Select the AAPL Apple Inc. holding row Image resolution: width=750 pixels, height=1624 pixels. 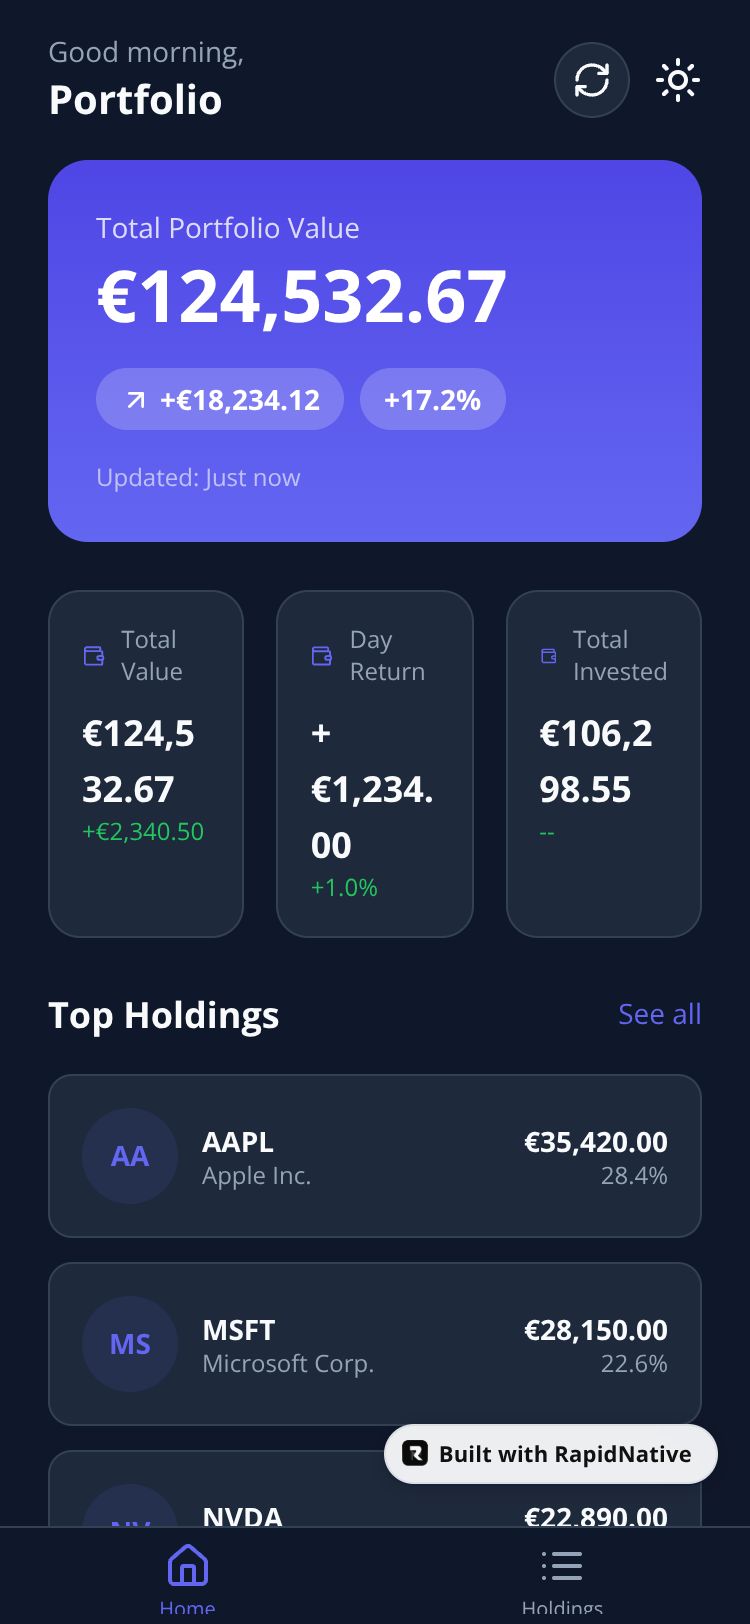pyautogui.click(x=375, y=1156)
